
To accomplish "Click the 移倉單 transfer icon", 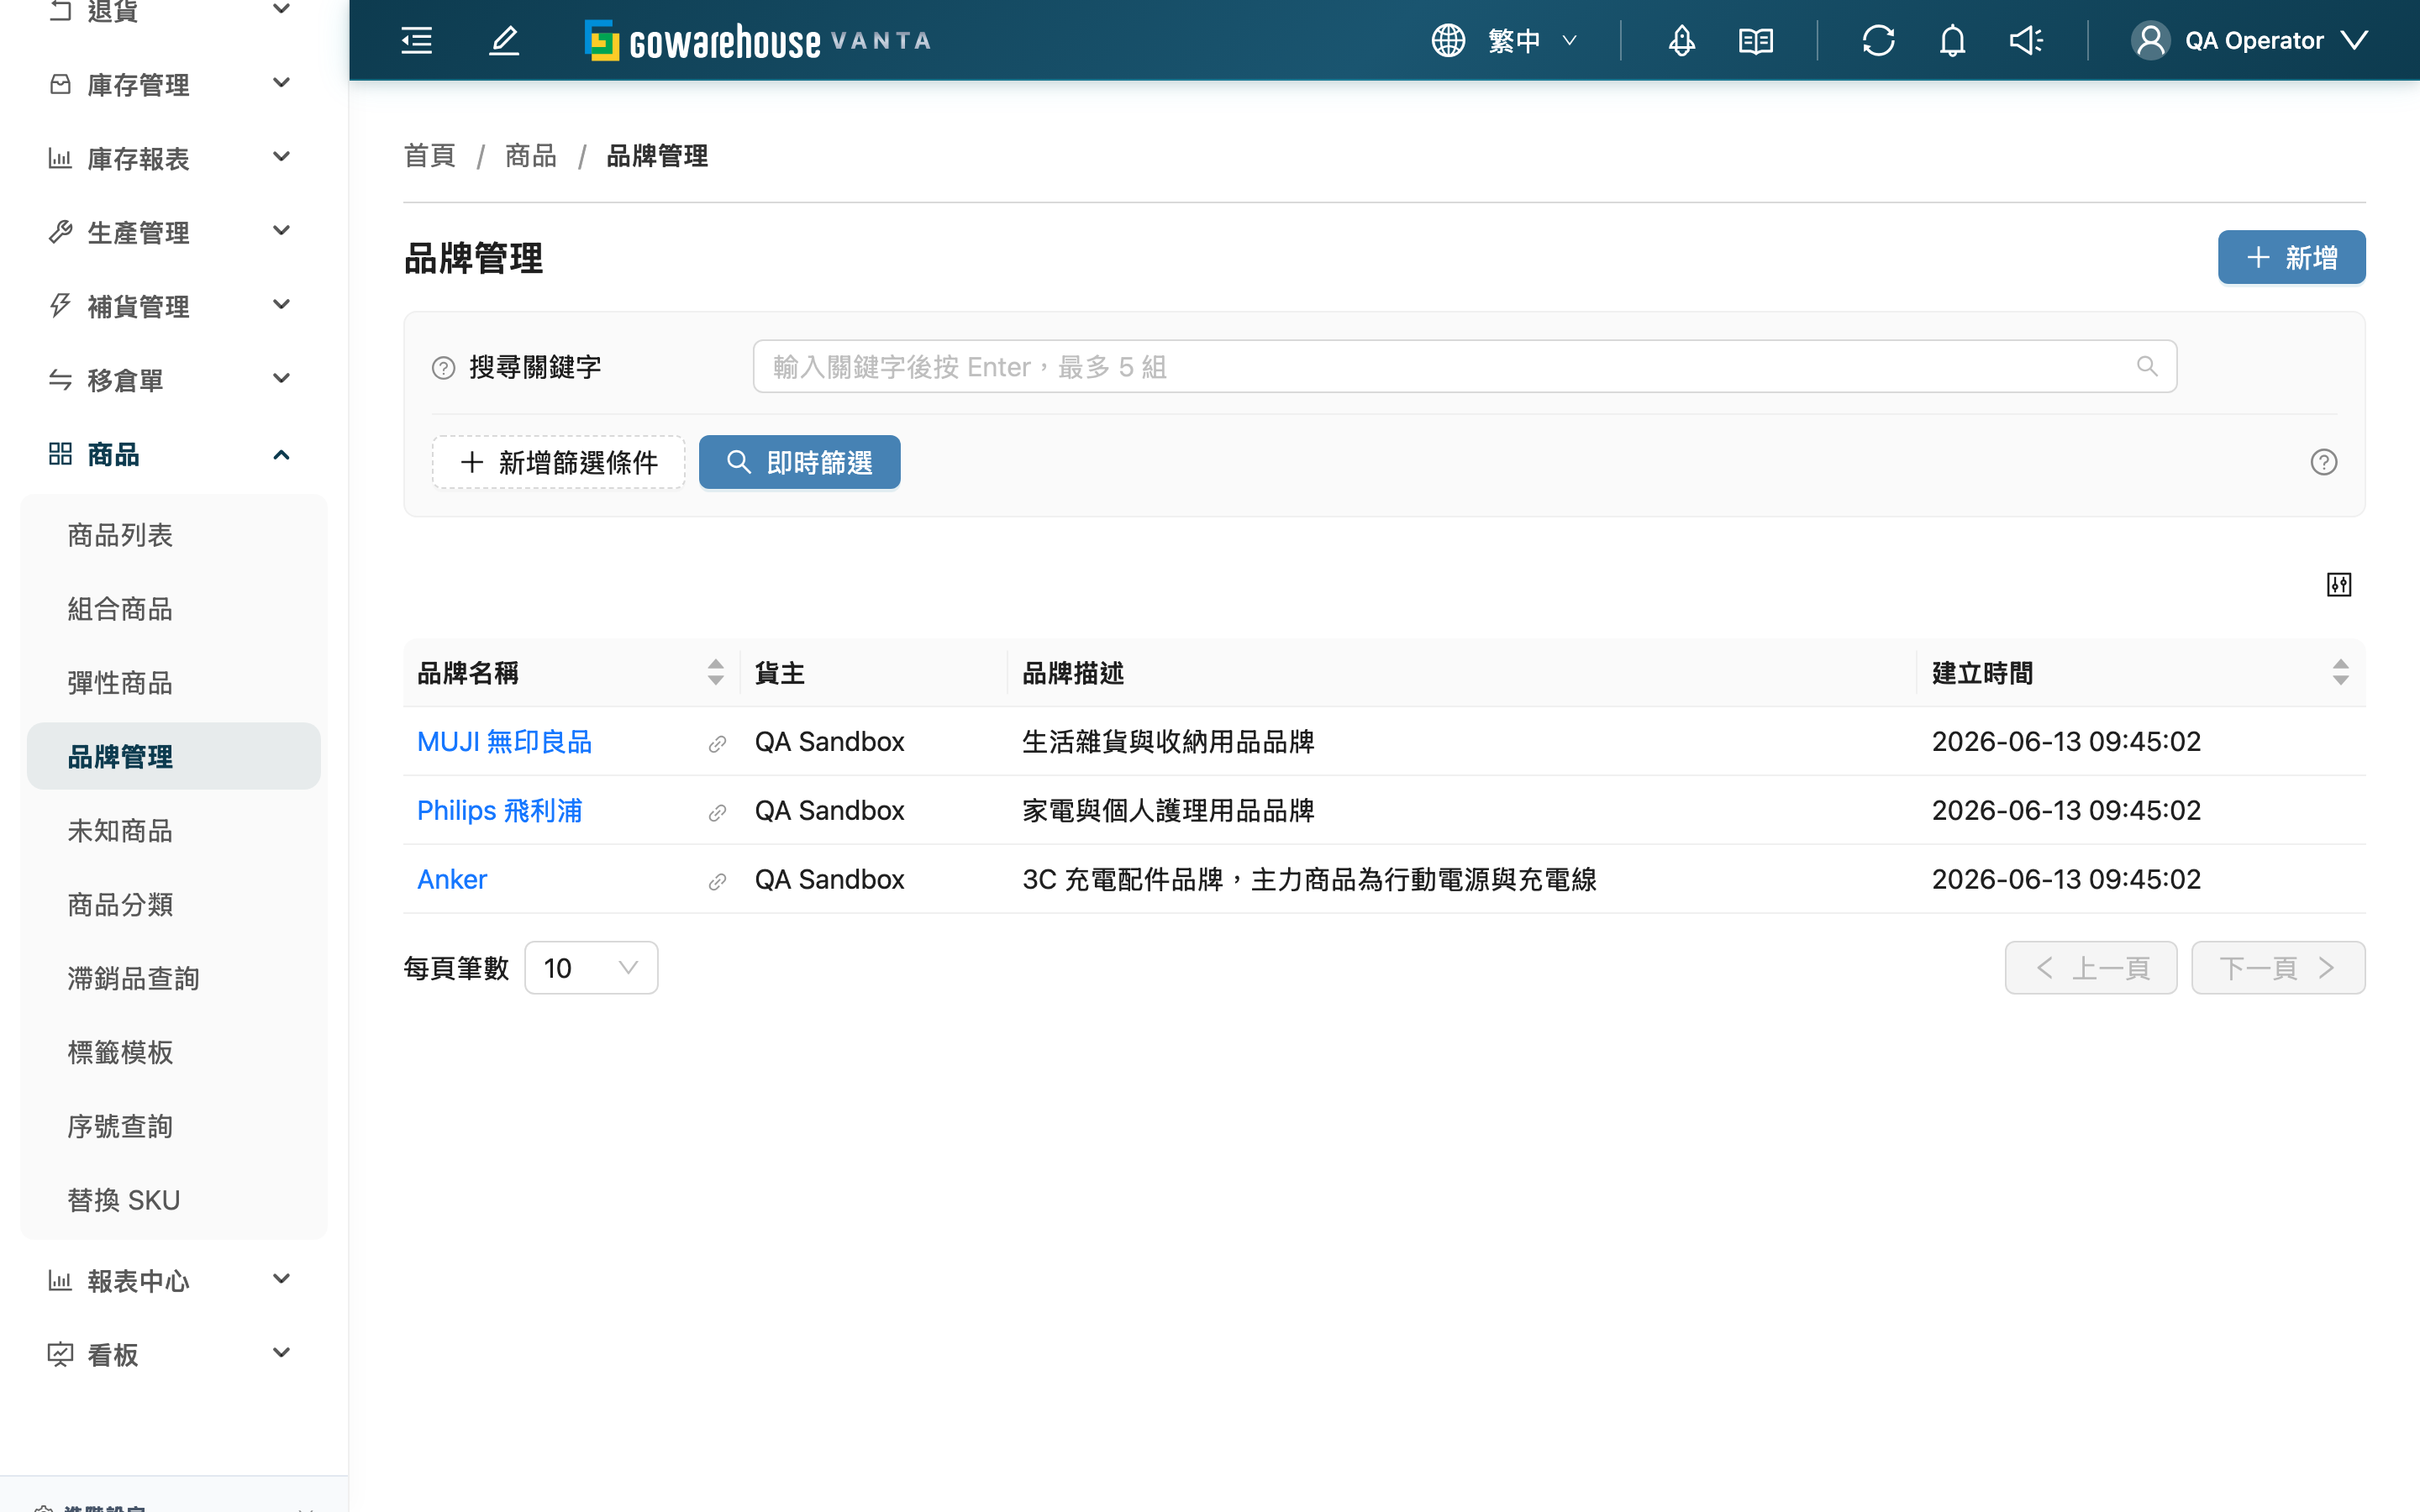I will click(60, 380).
